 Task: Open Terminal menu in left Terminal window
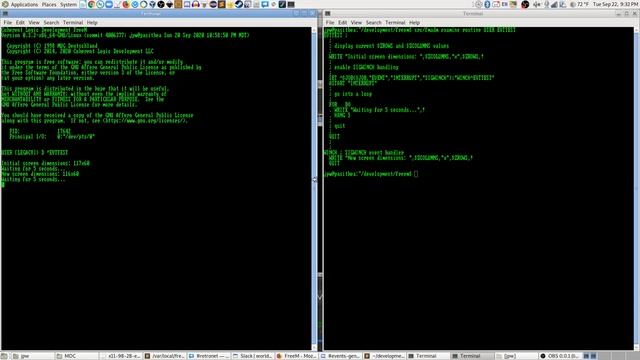tap(73, 22)
